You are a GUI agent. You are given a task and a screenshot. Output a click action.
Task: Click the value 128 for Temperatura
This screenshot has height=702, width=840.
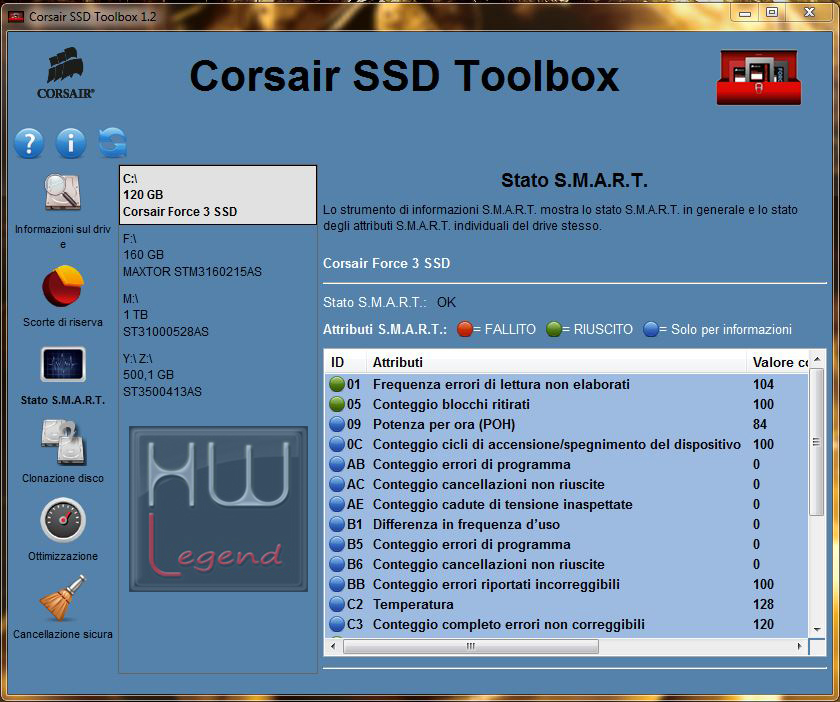(763, 604)
